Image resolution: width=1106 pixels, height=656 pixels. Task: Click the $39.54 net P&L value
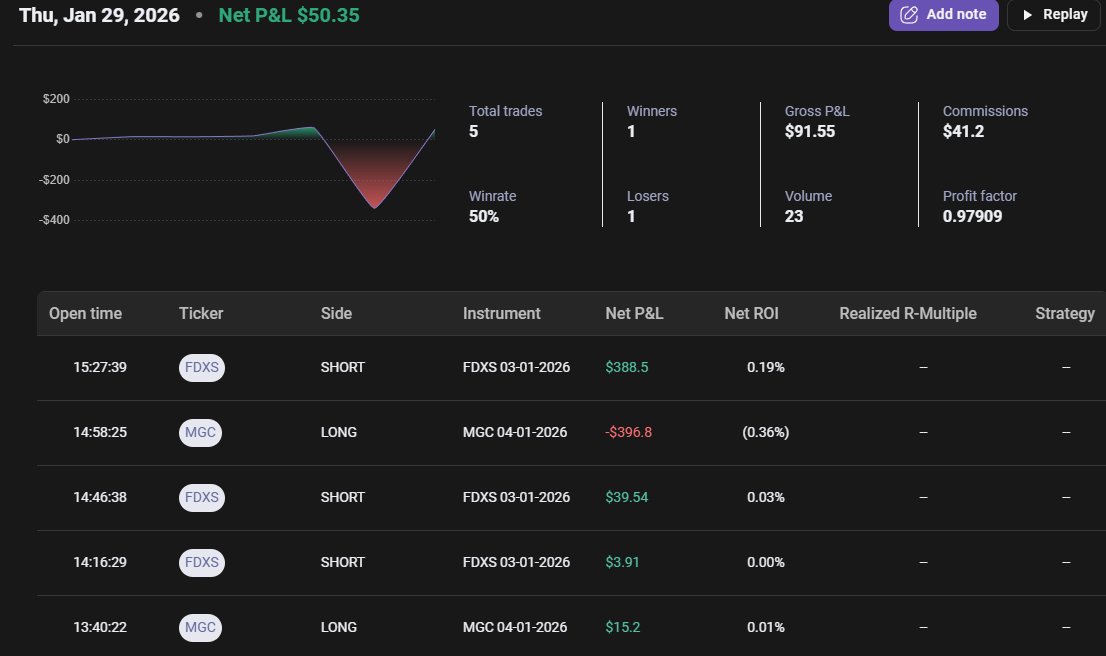[627, 497]
